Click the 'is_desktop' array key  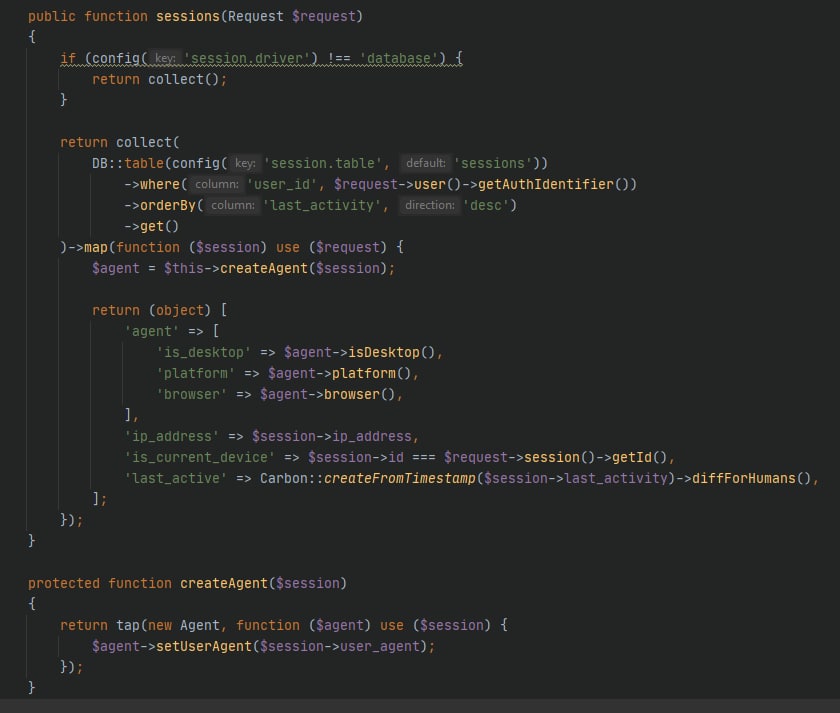click(204, 352)
